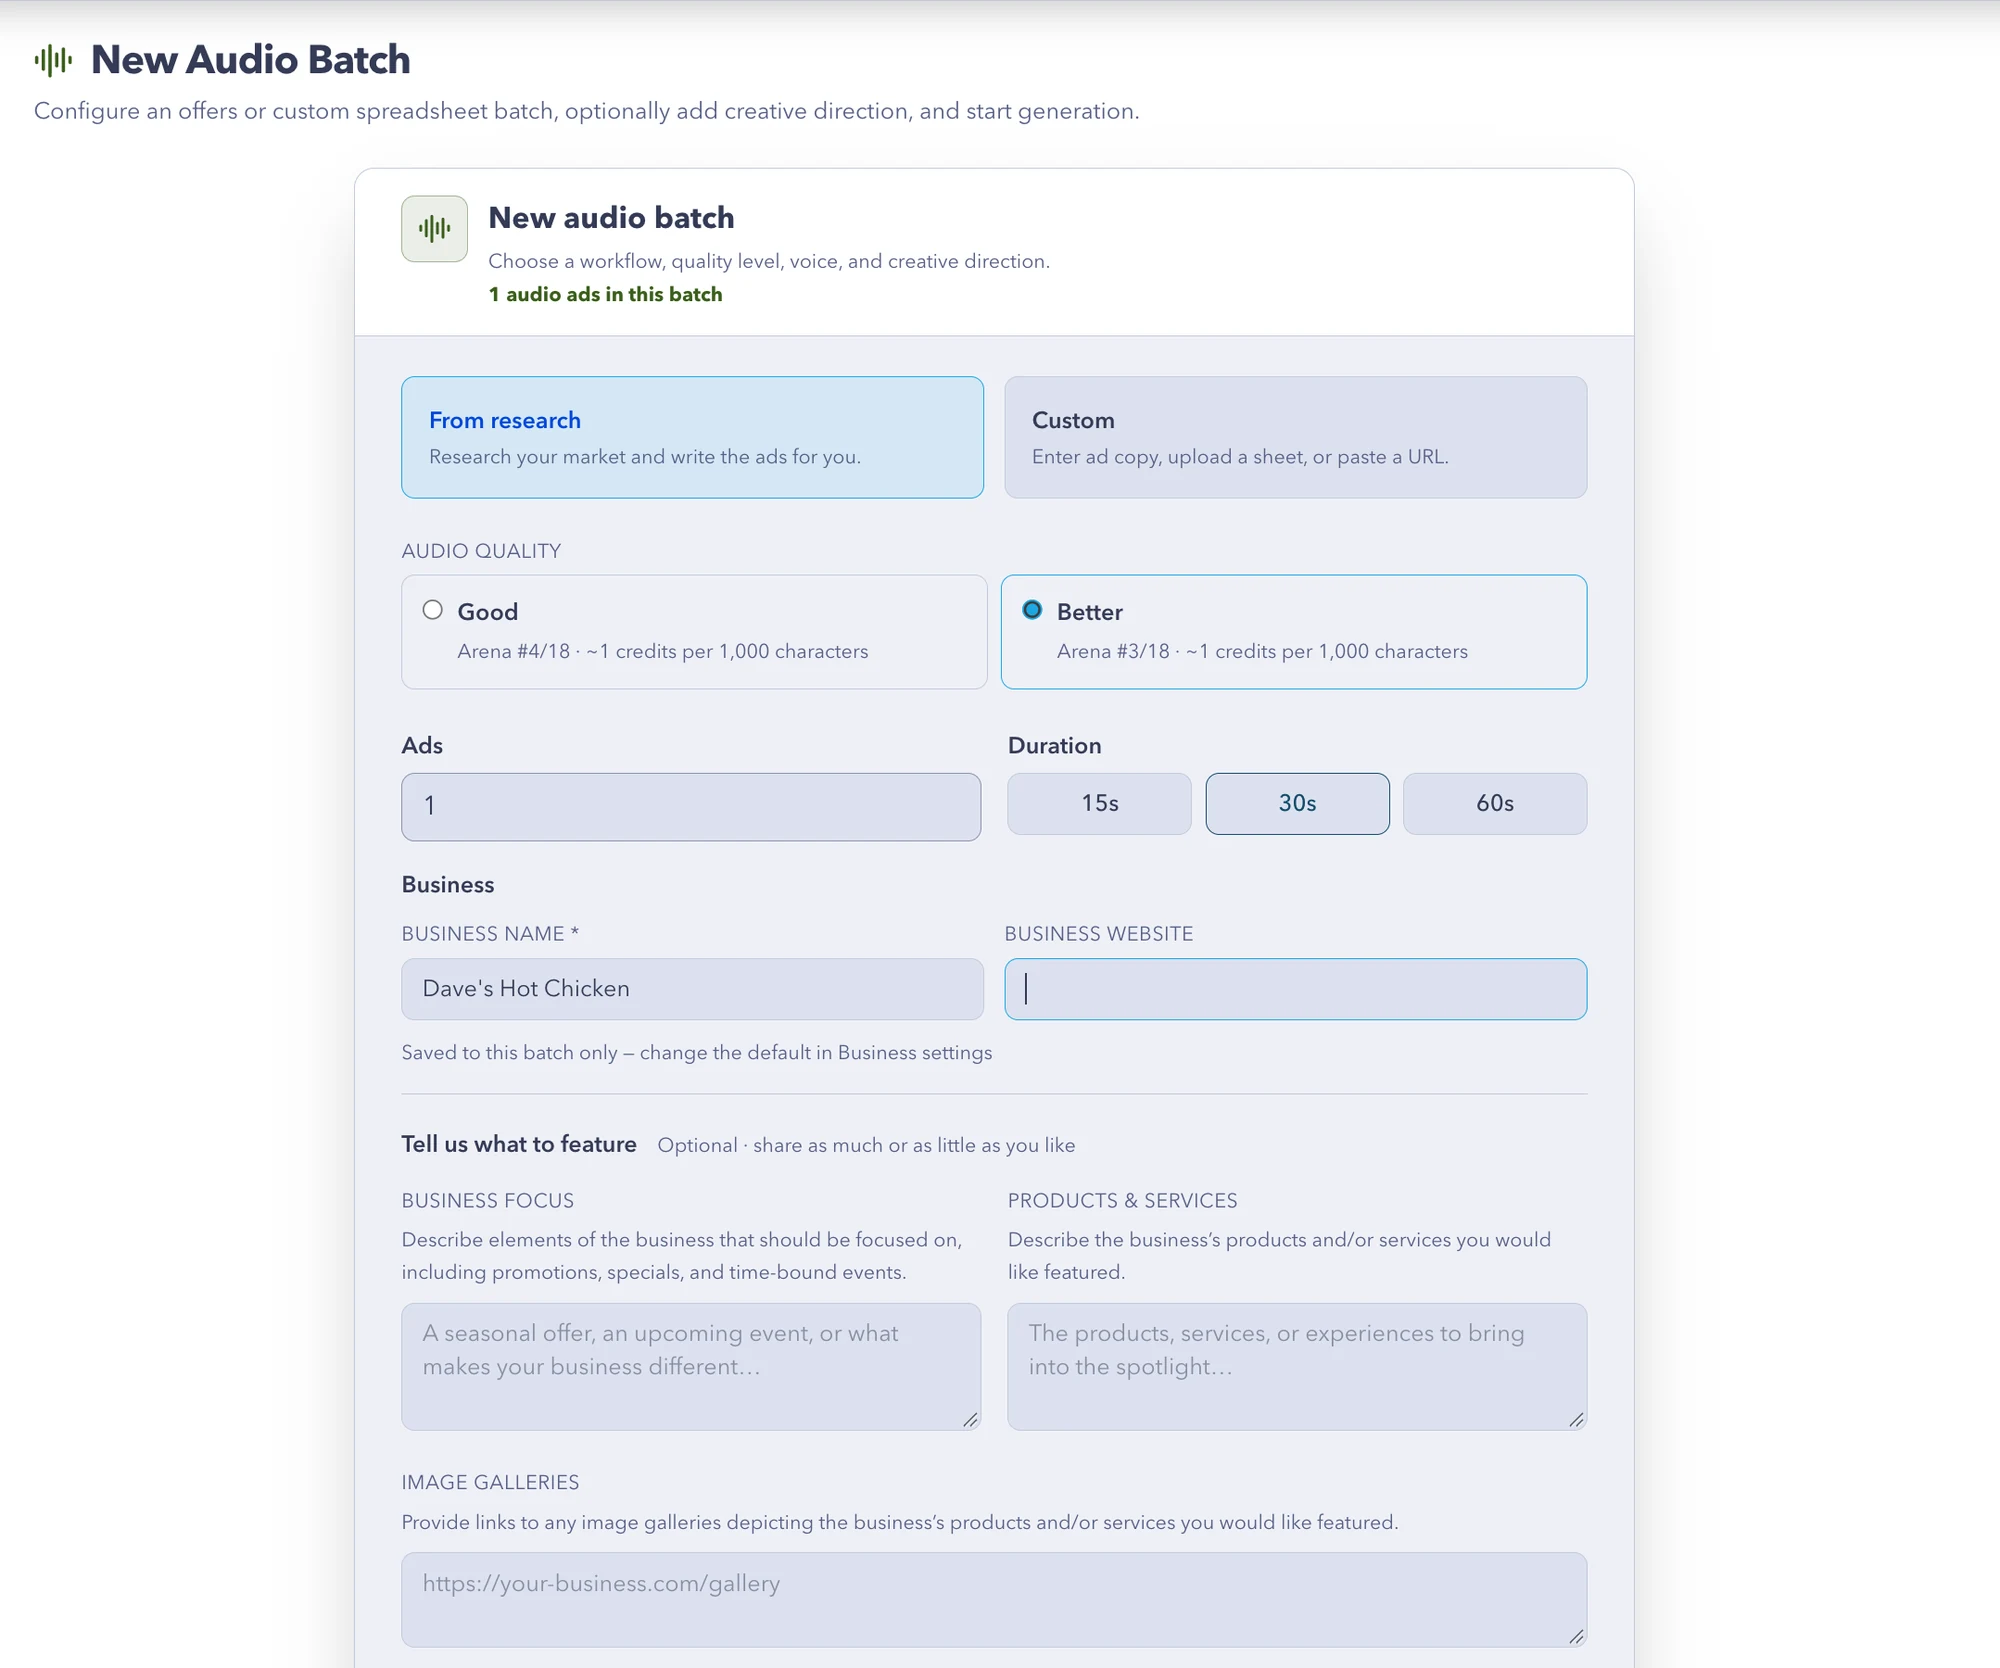Click the '1 audio ads in this batch' text
2000x1668 pixels.
coord(605,294)
